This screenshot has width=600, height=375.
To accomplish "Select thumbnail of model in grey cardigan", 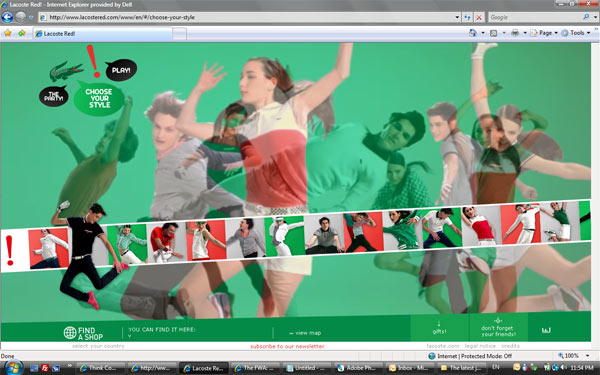I will 245,237.
